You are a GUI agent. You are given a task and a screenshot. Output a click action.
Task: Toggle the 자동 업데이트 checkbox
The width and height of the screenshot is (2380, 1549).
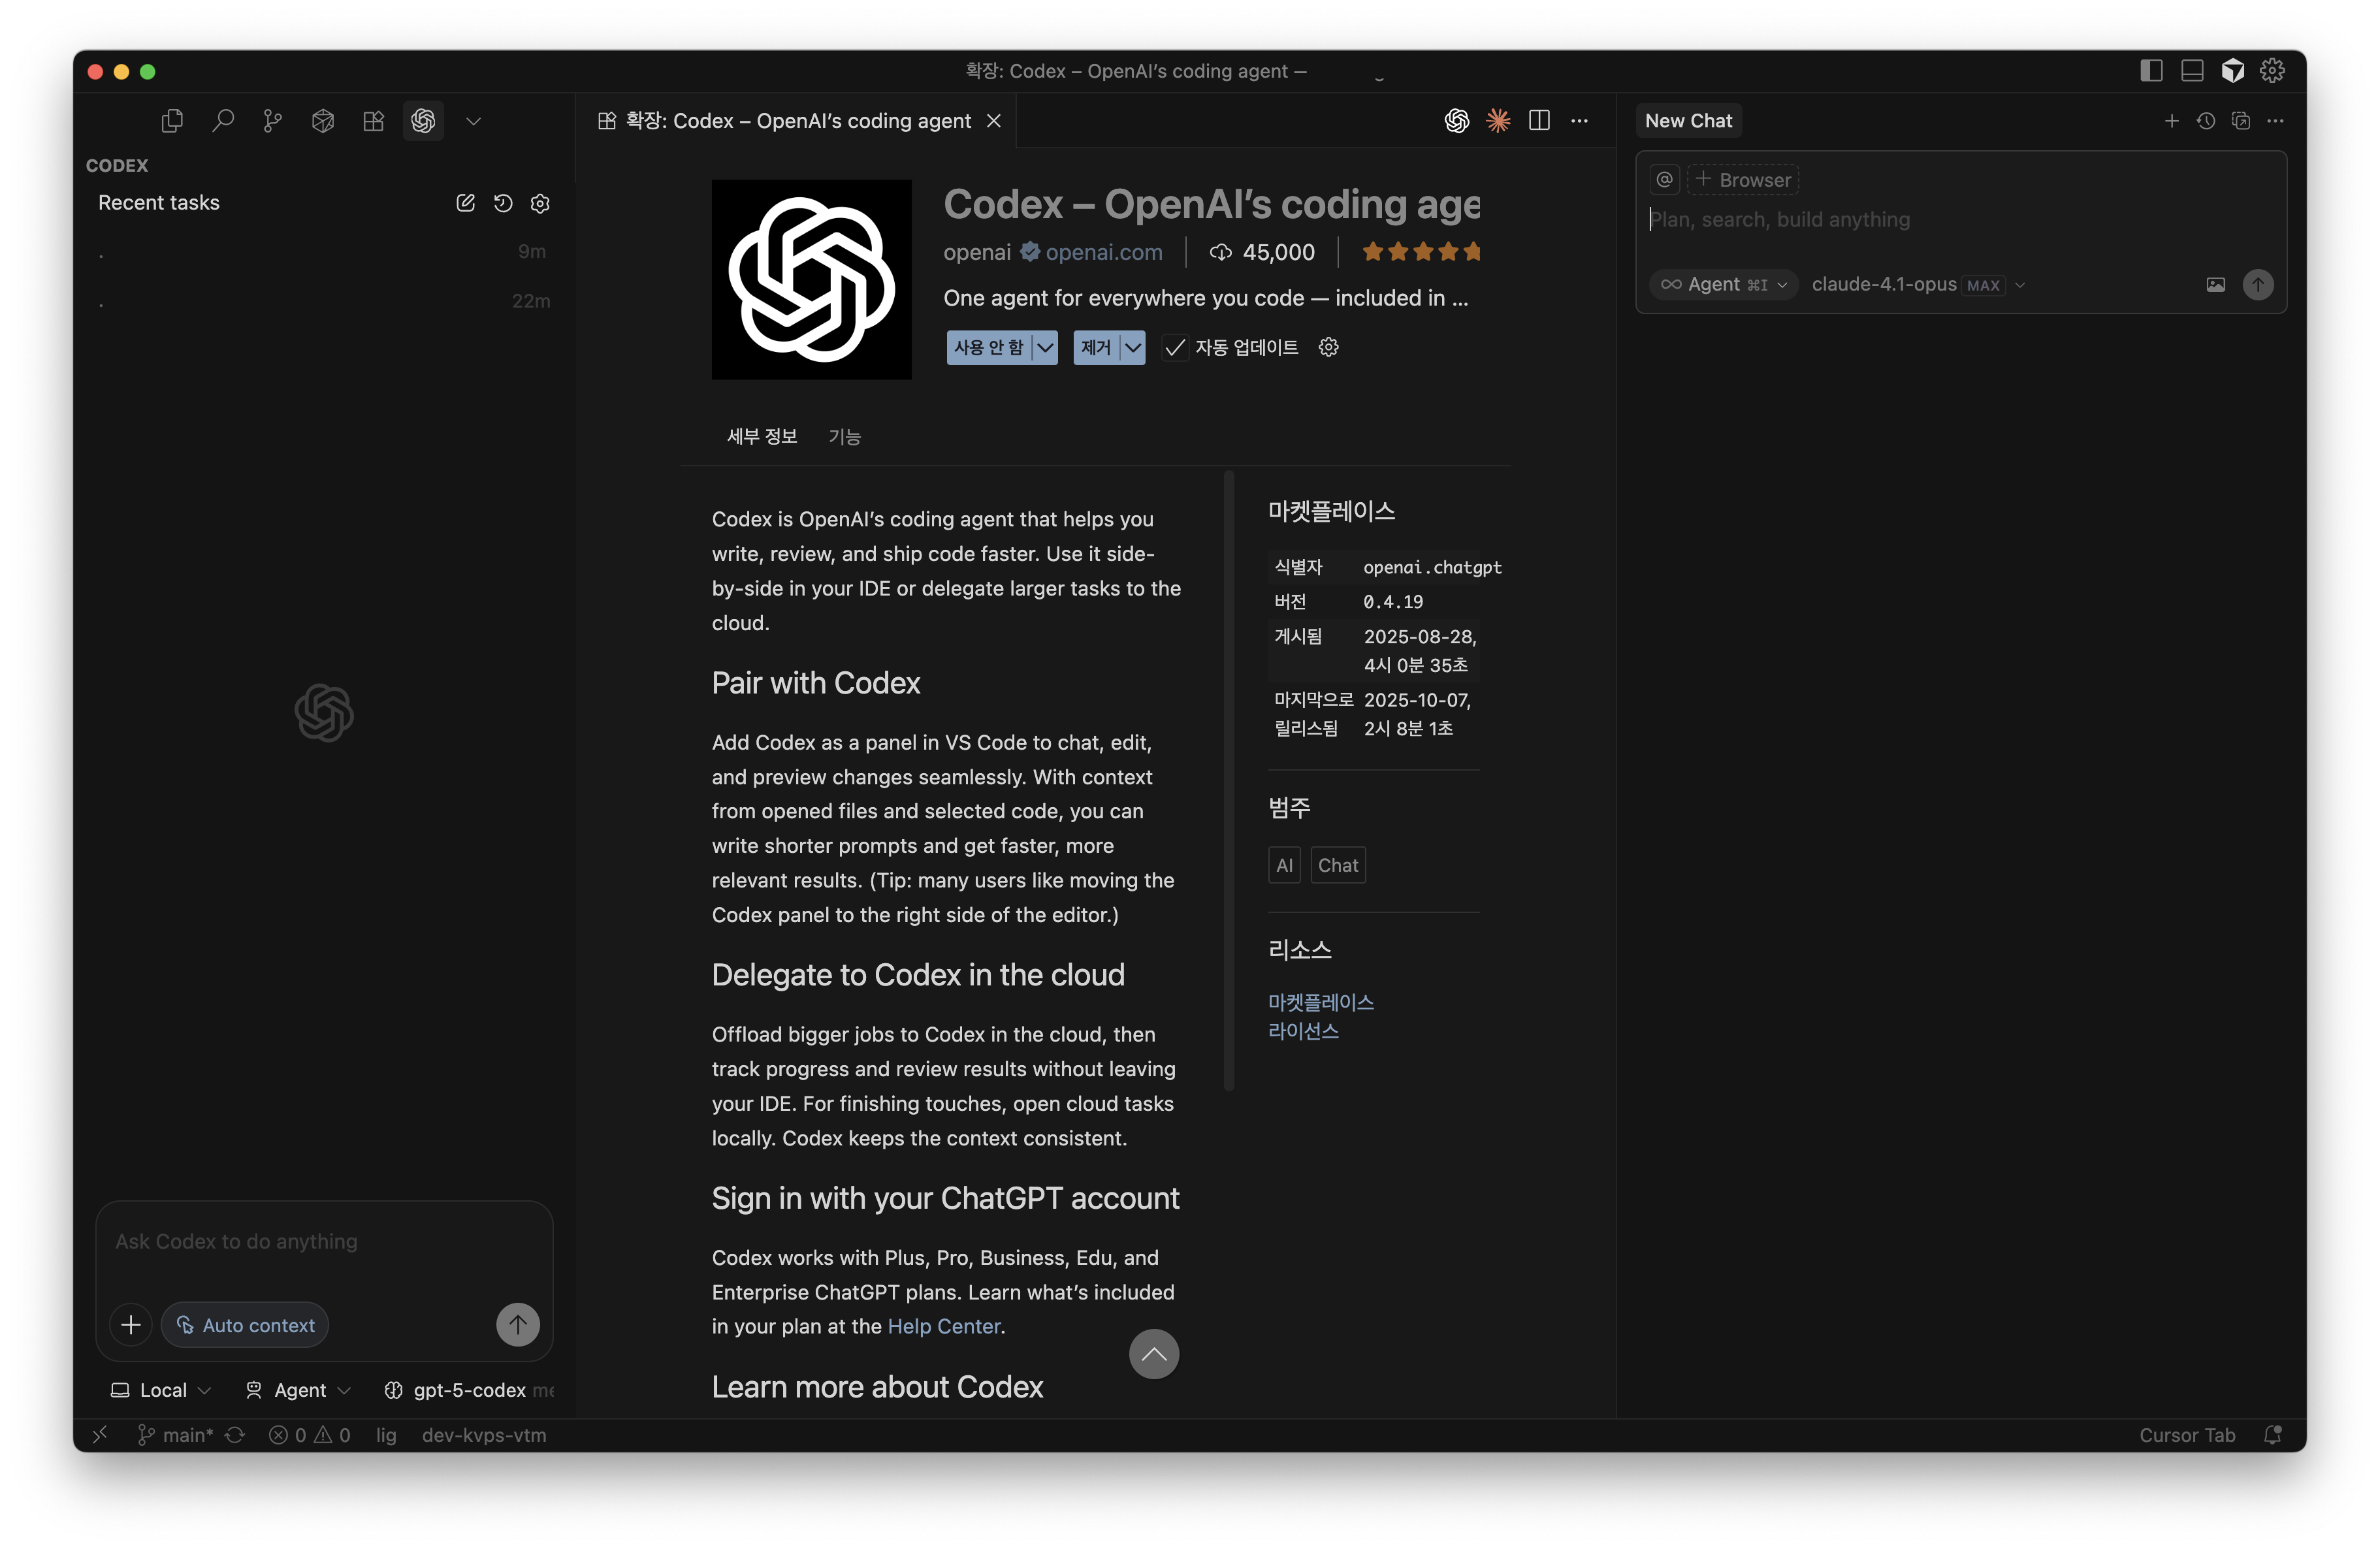pos(1176,348)
